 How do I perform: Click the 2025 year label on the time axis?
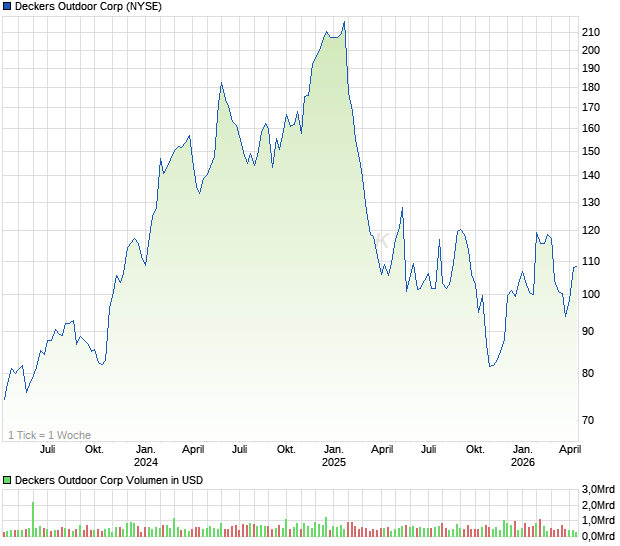coord(334,462)
